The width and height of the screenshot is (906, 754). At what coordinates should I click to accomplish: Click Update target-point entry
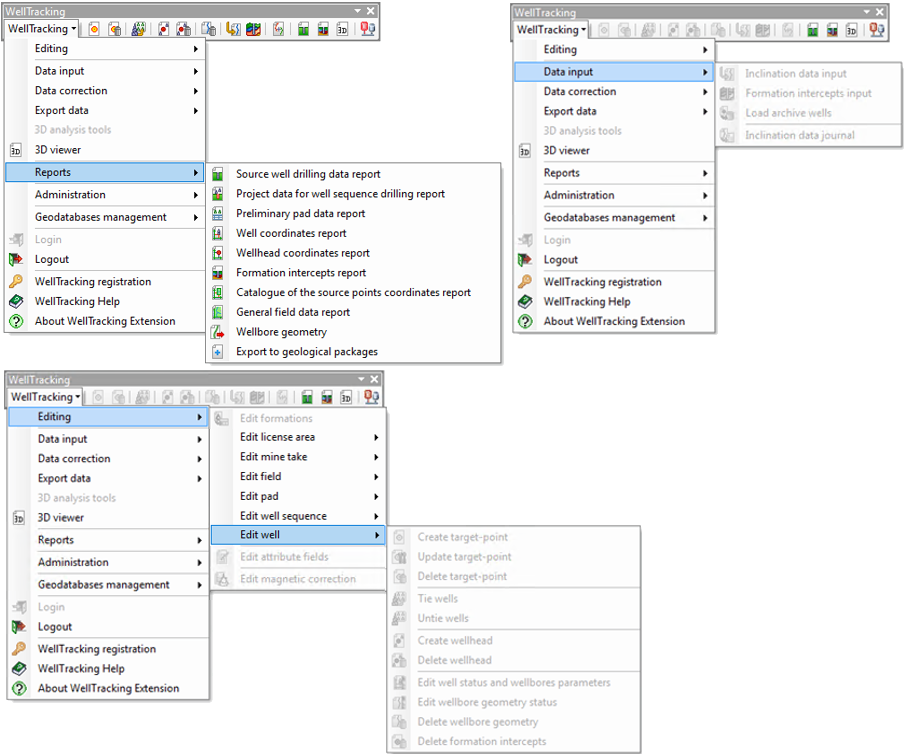coord(514,557)
